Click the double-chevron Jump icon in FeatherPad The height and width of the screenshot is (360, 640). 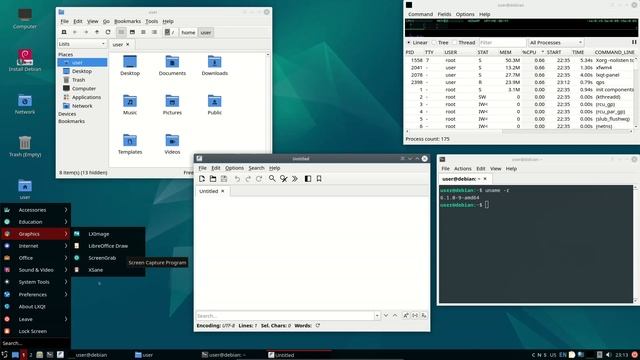coord(295,179)
